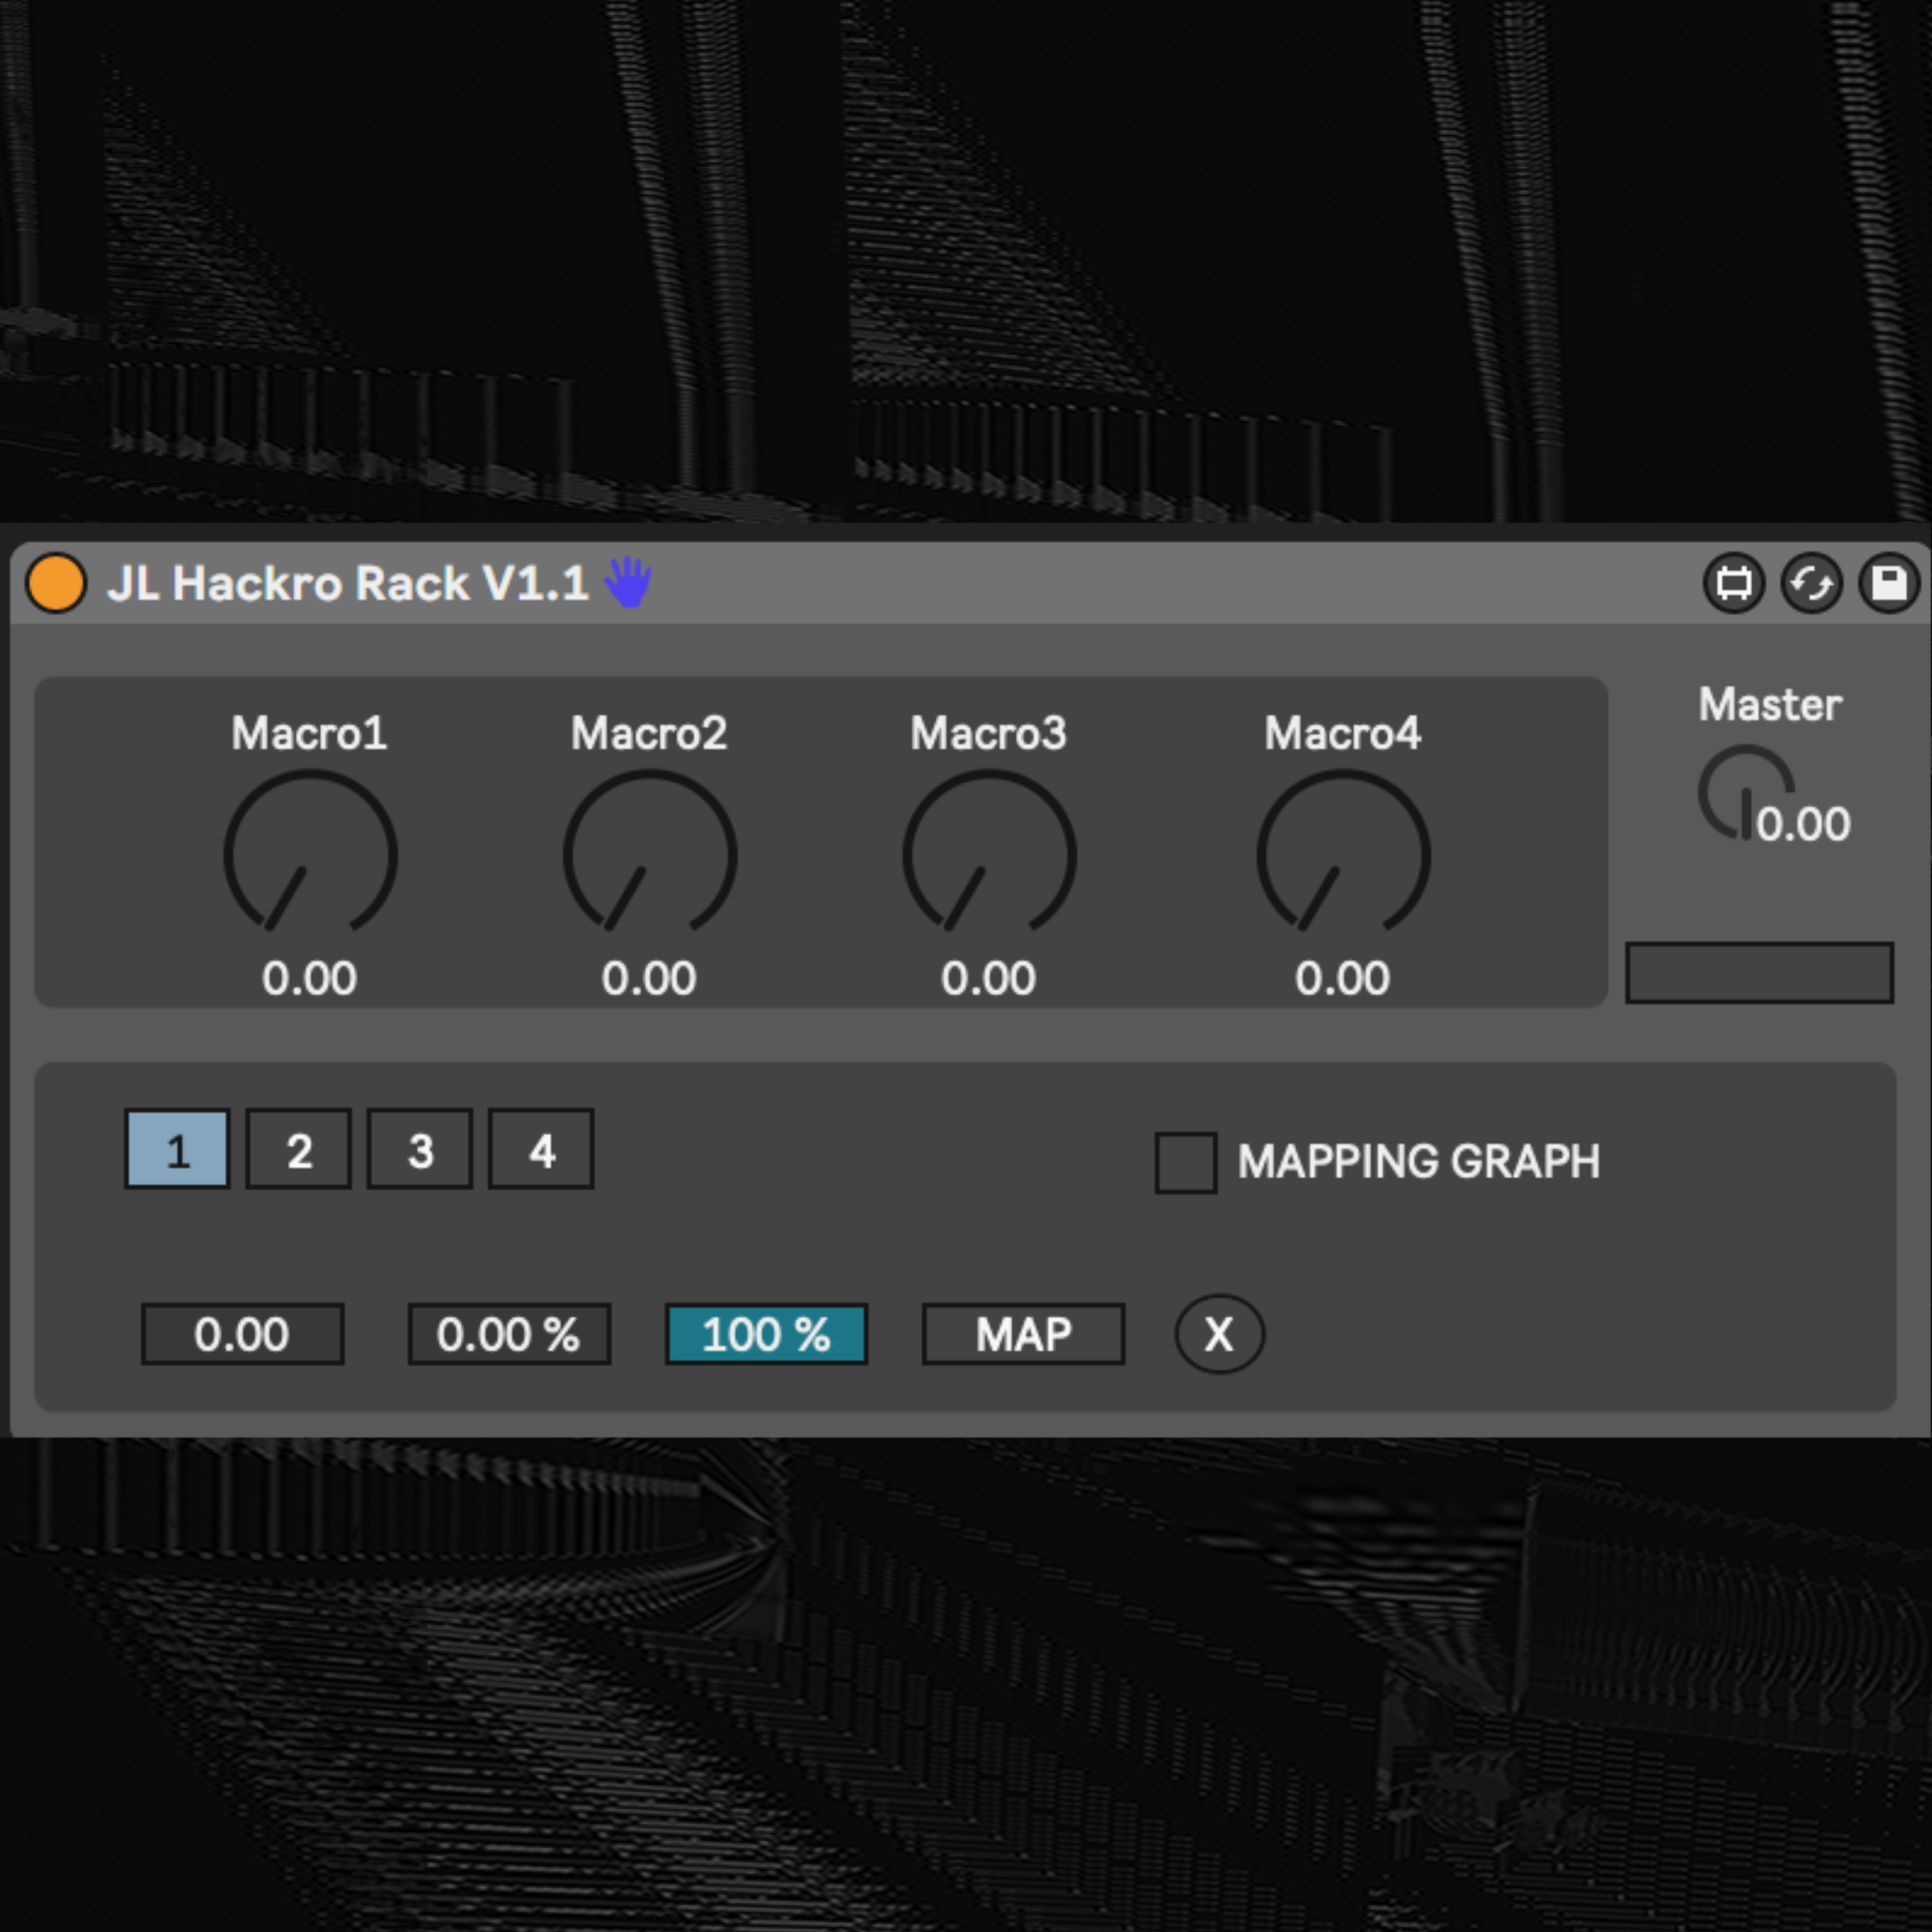
Task: Click the empty box below the Master knob
Action: click(1759, 972)
